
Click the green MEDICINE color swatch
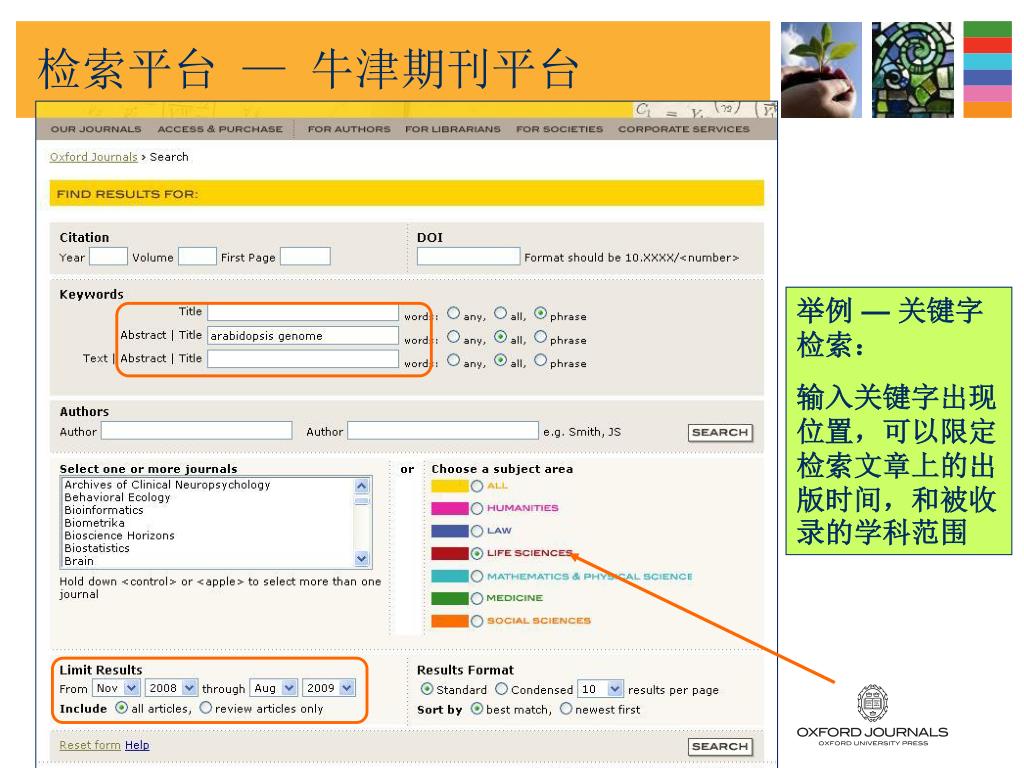450,598
